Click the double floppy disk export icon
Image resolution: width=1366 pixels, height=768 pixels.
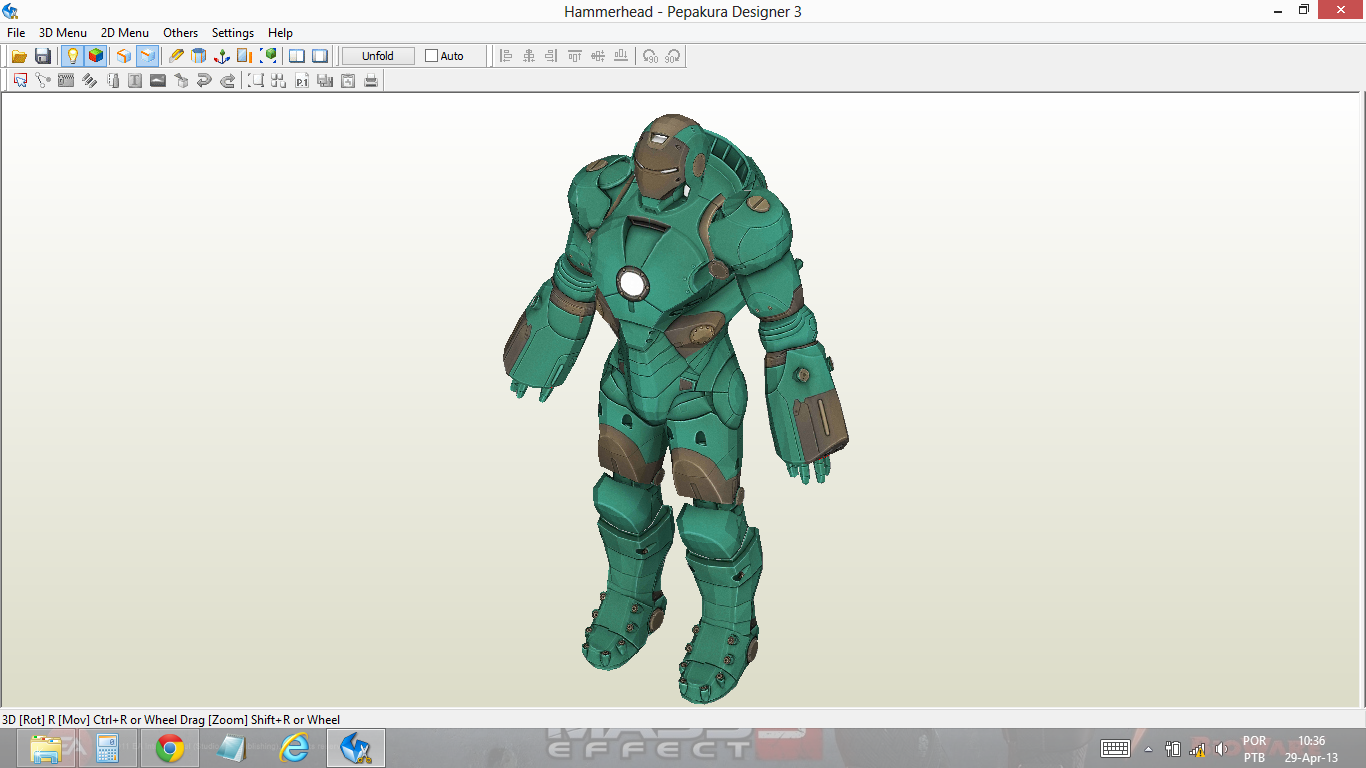click(325, 80)
